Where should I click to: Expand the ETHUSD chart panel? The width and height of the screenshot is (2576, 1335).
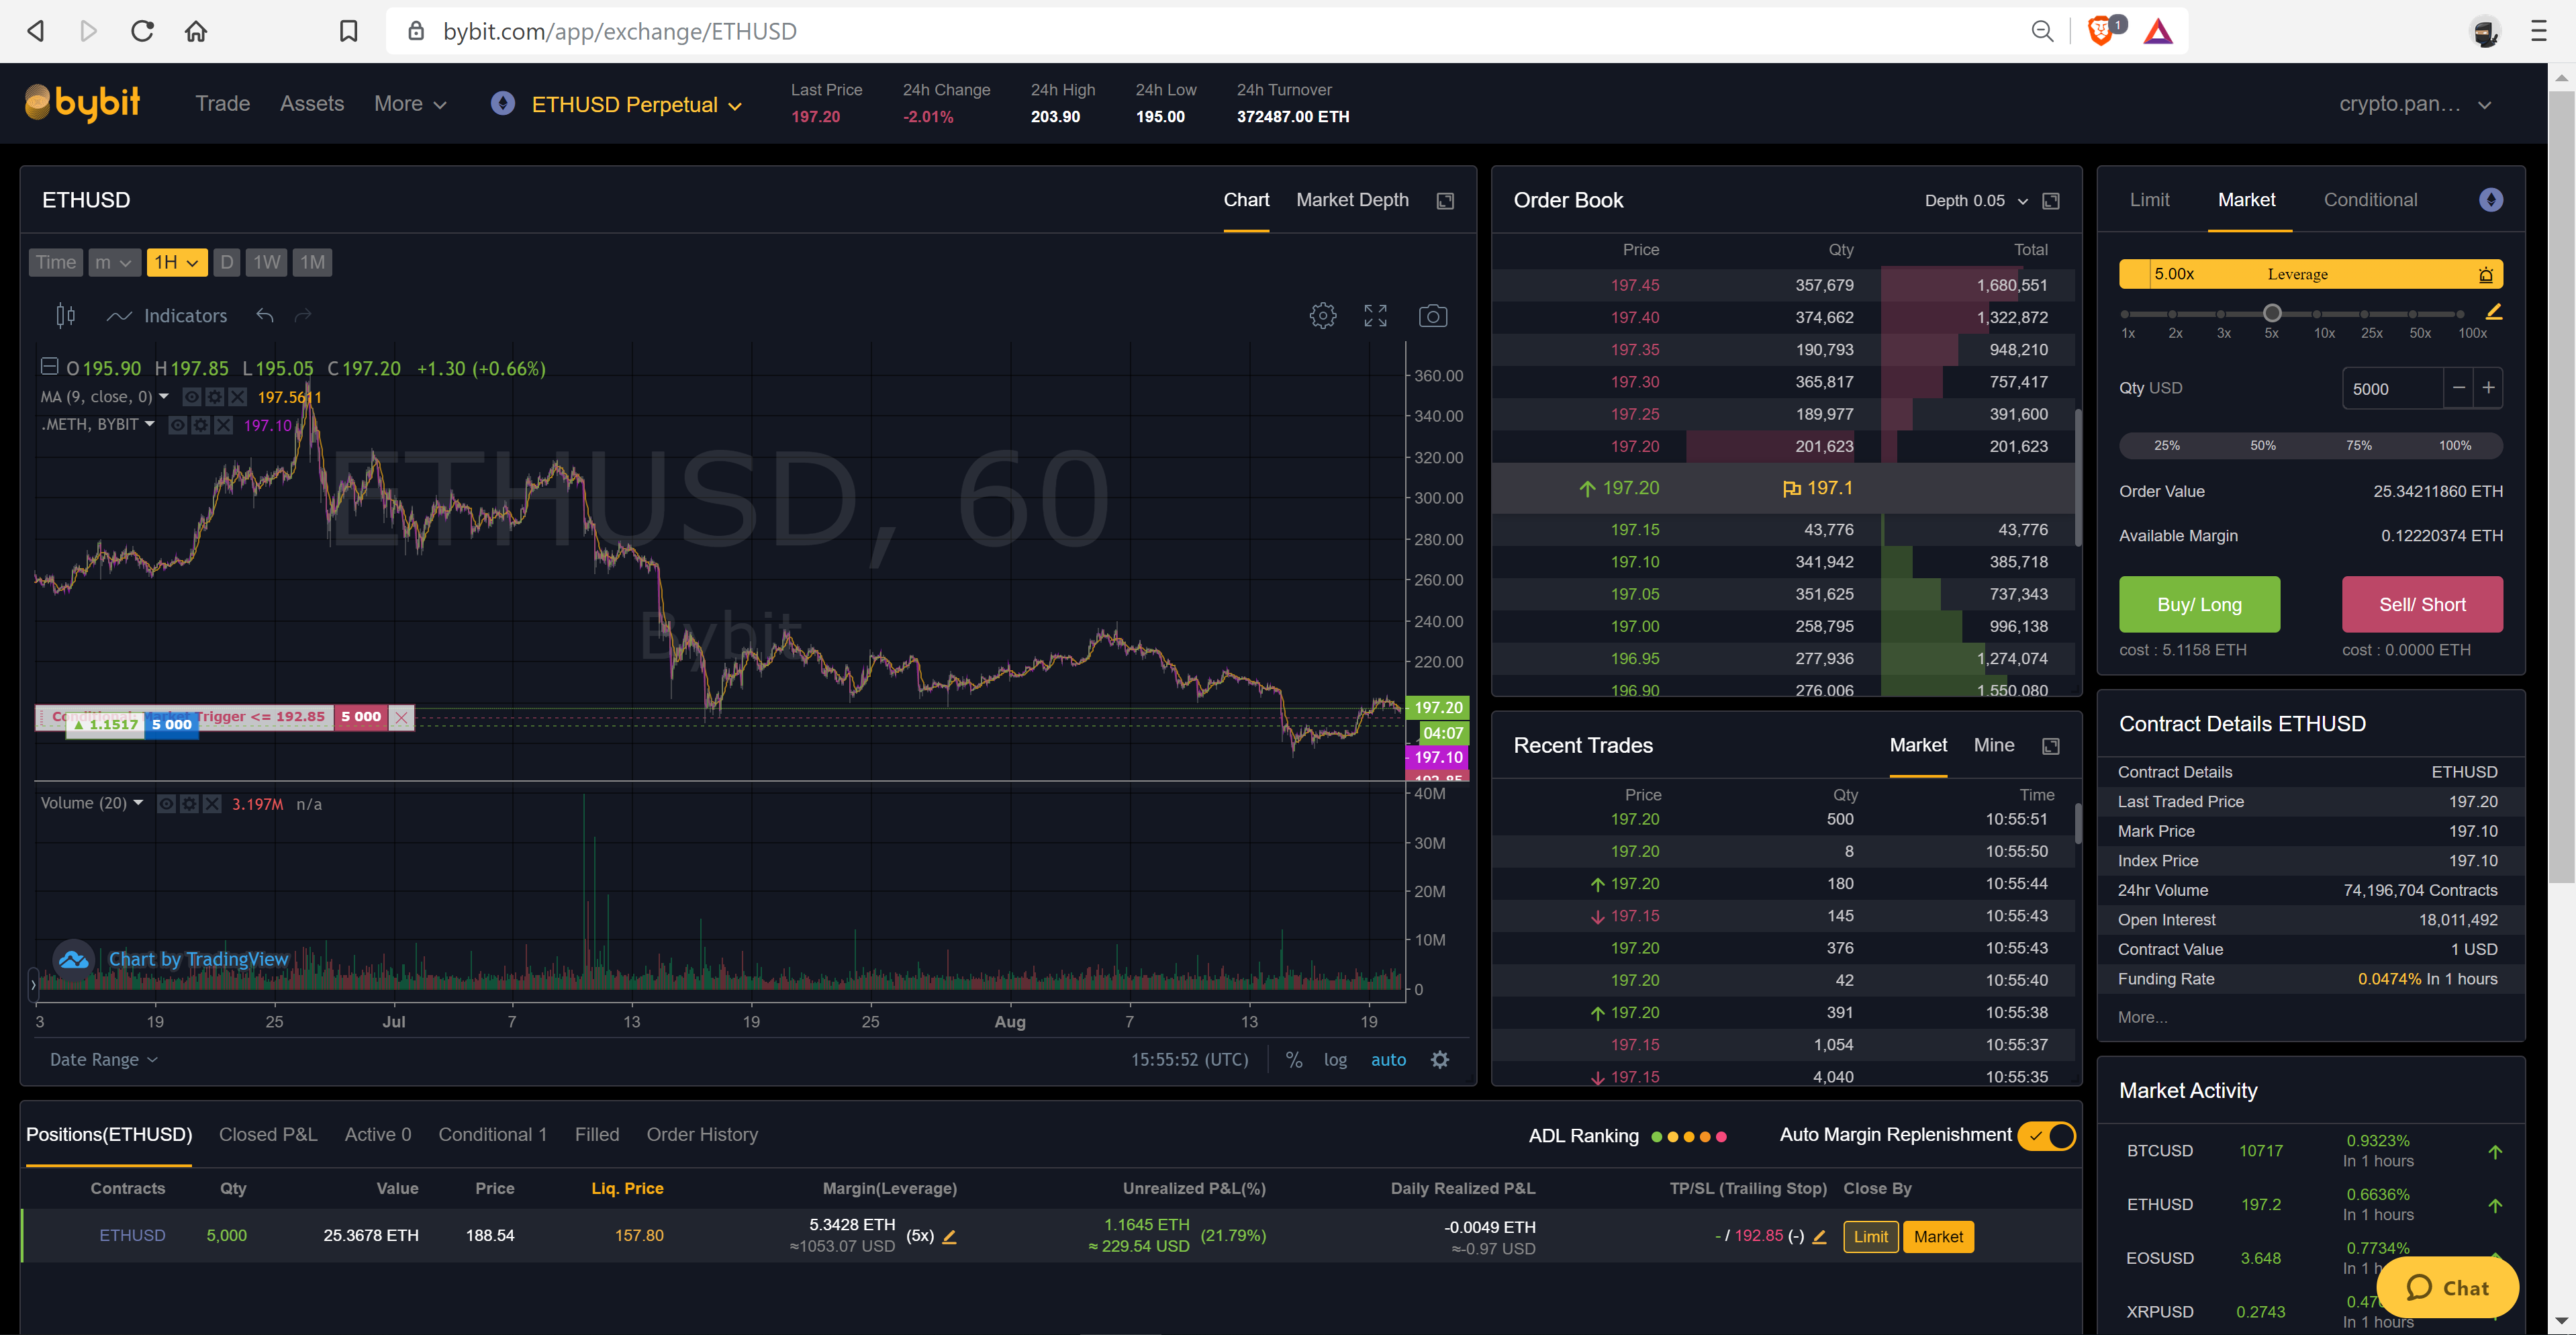tap(1445, 201)
